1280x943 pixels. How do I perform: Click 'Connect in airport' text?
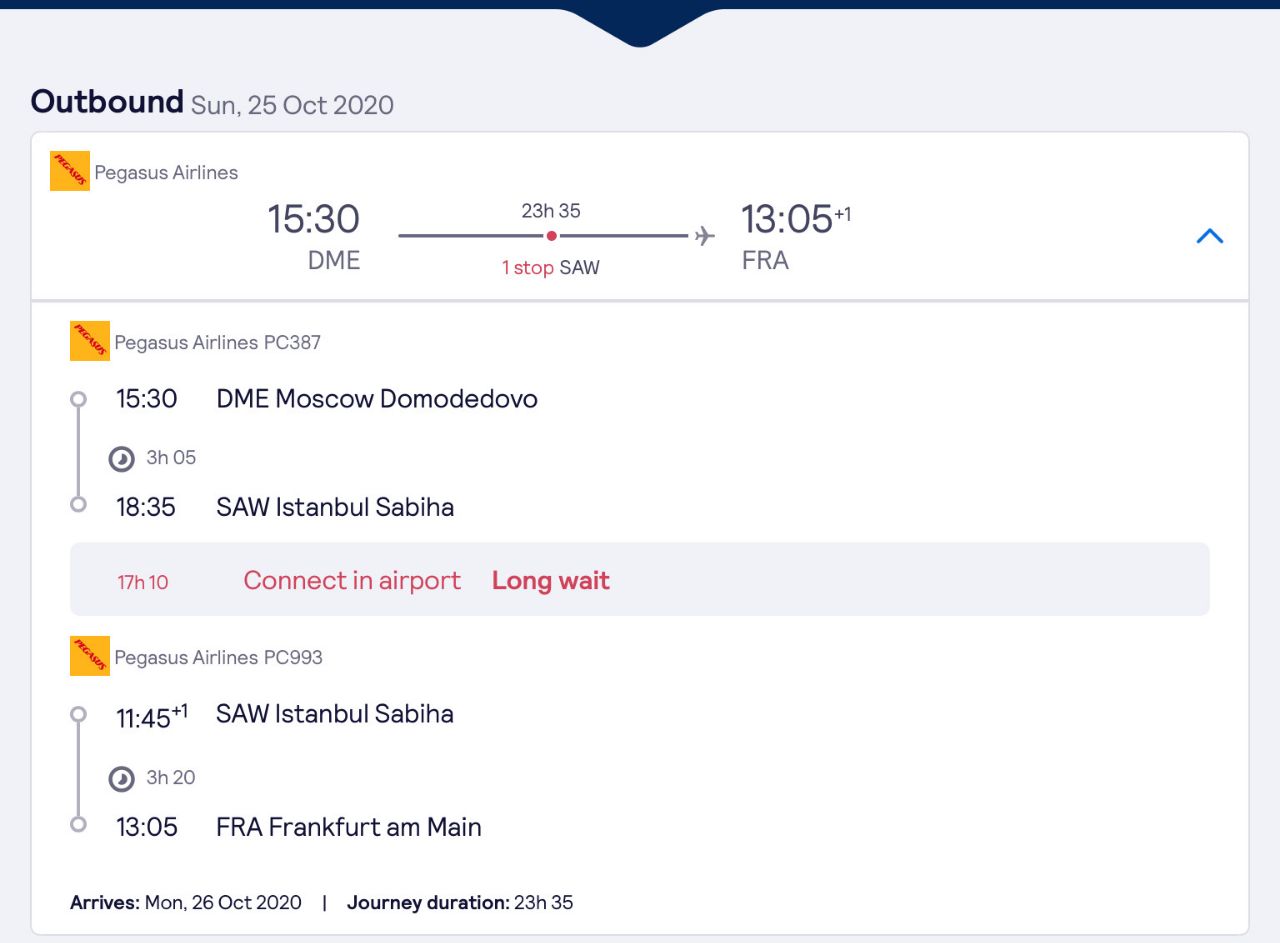(x=352, y=580)
